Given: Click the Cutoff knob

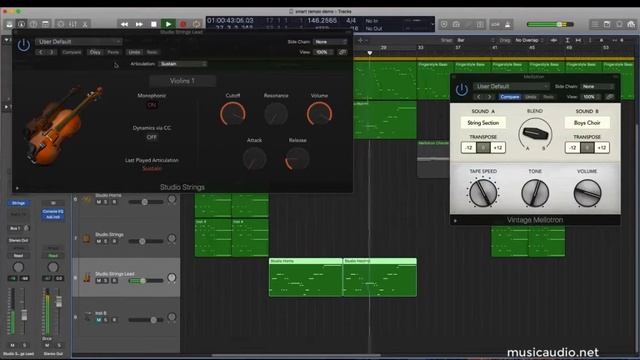Looking at the screenshot, I should pyautogui.click(x=233, y=114).
